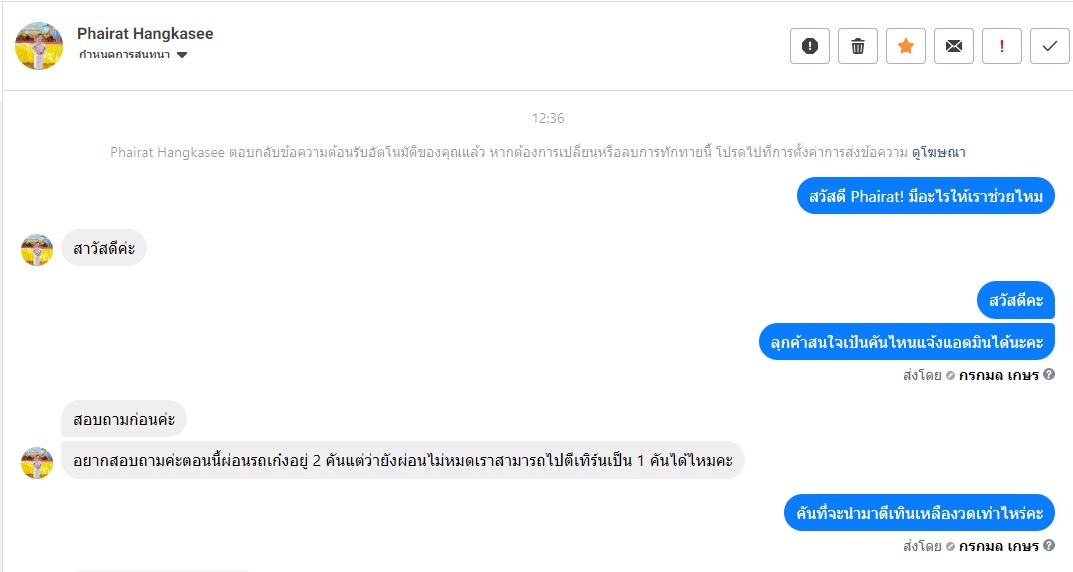
Task: Select the ลูกค้าสนใจเป็นคันไหน reply bubble
Action: (x=907, y=342)
